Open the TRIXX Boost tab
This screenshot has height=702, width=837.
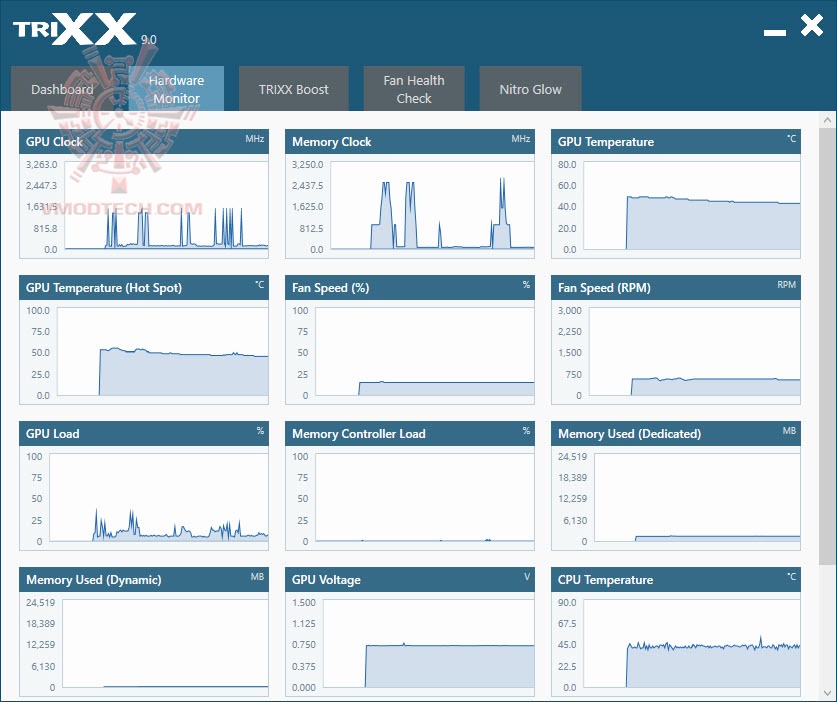(294, 89)
